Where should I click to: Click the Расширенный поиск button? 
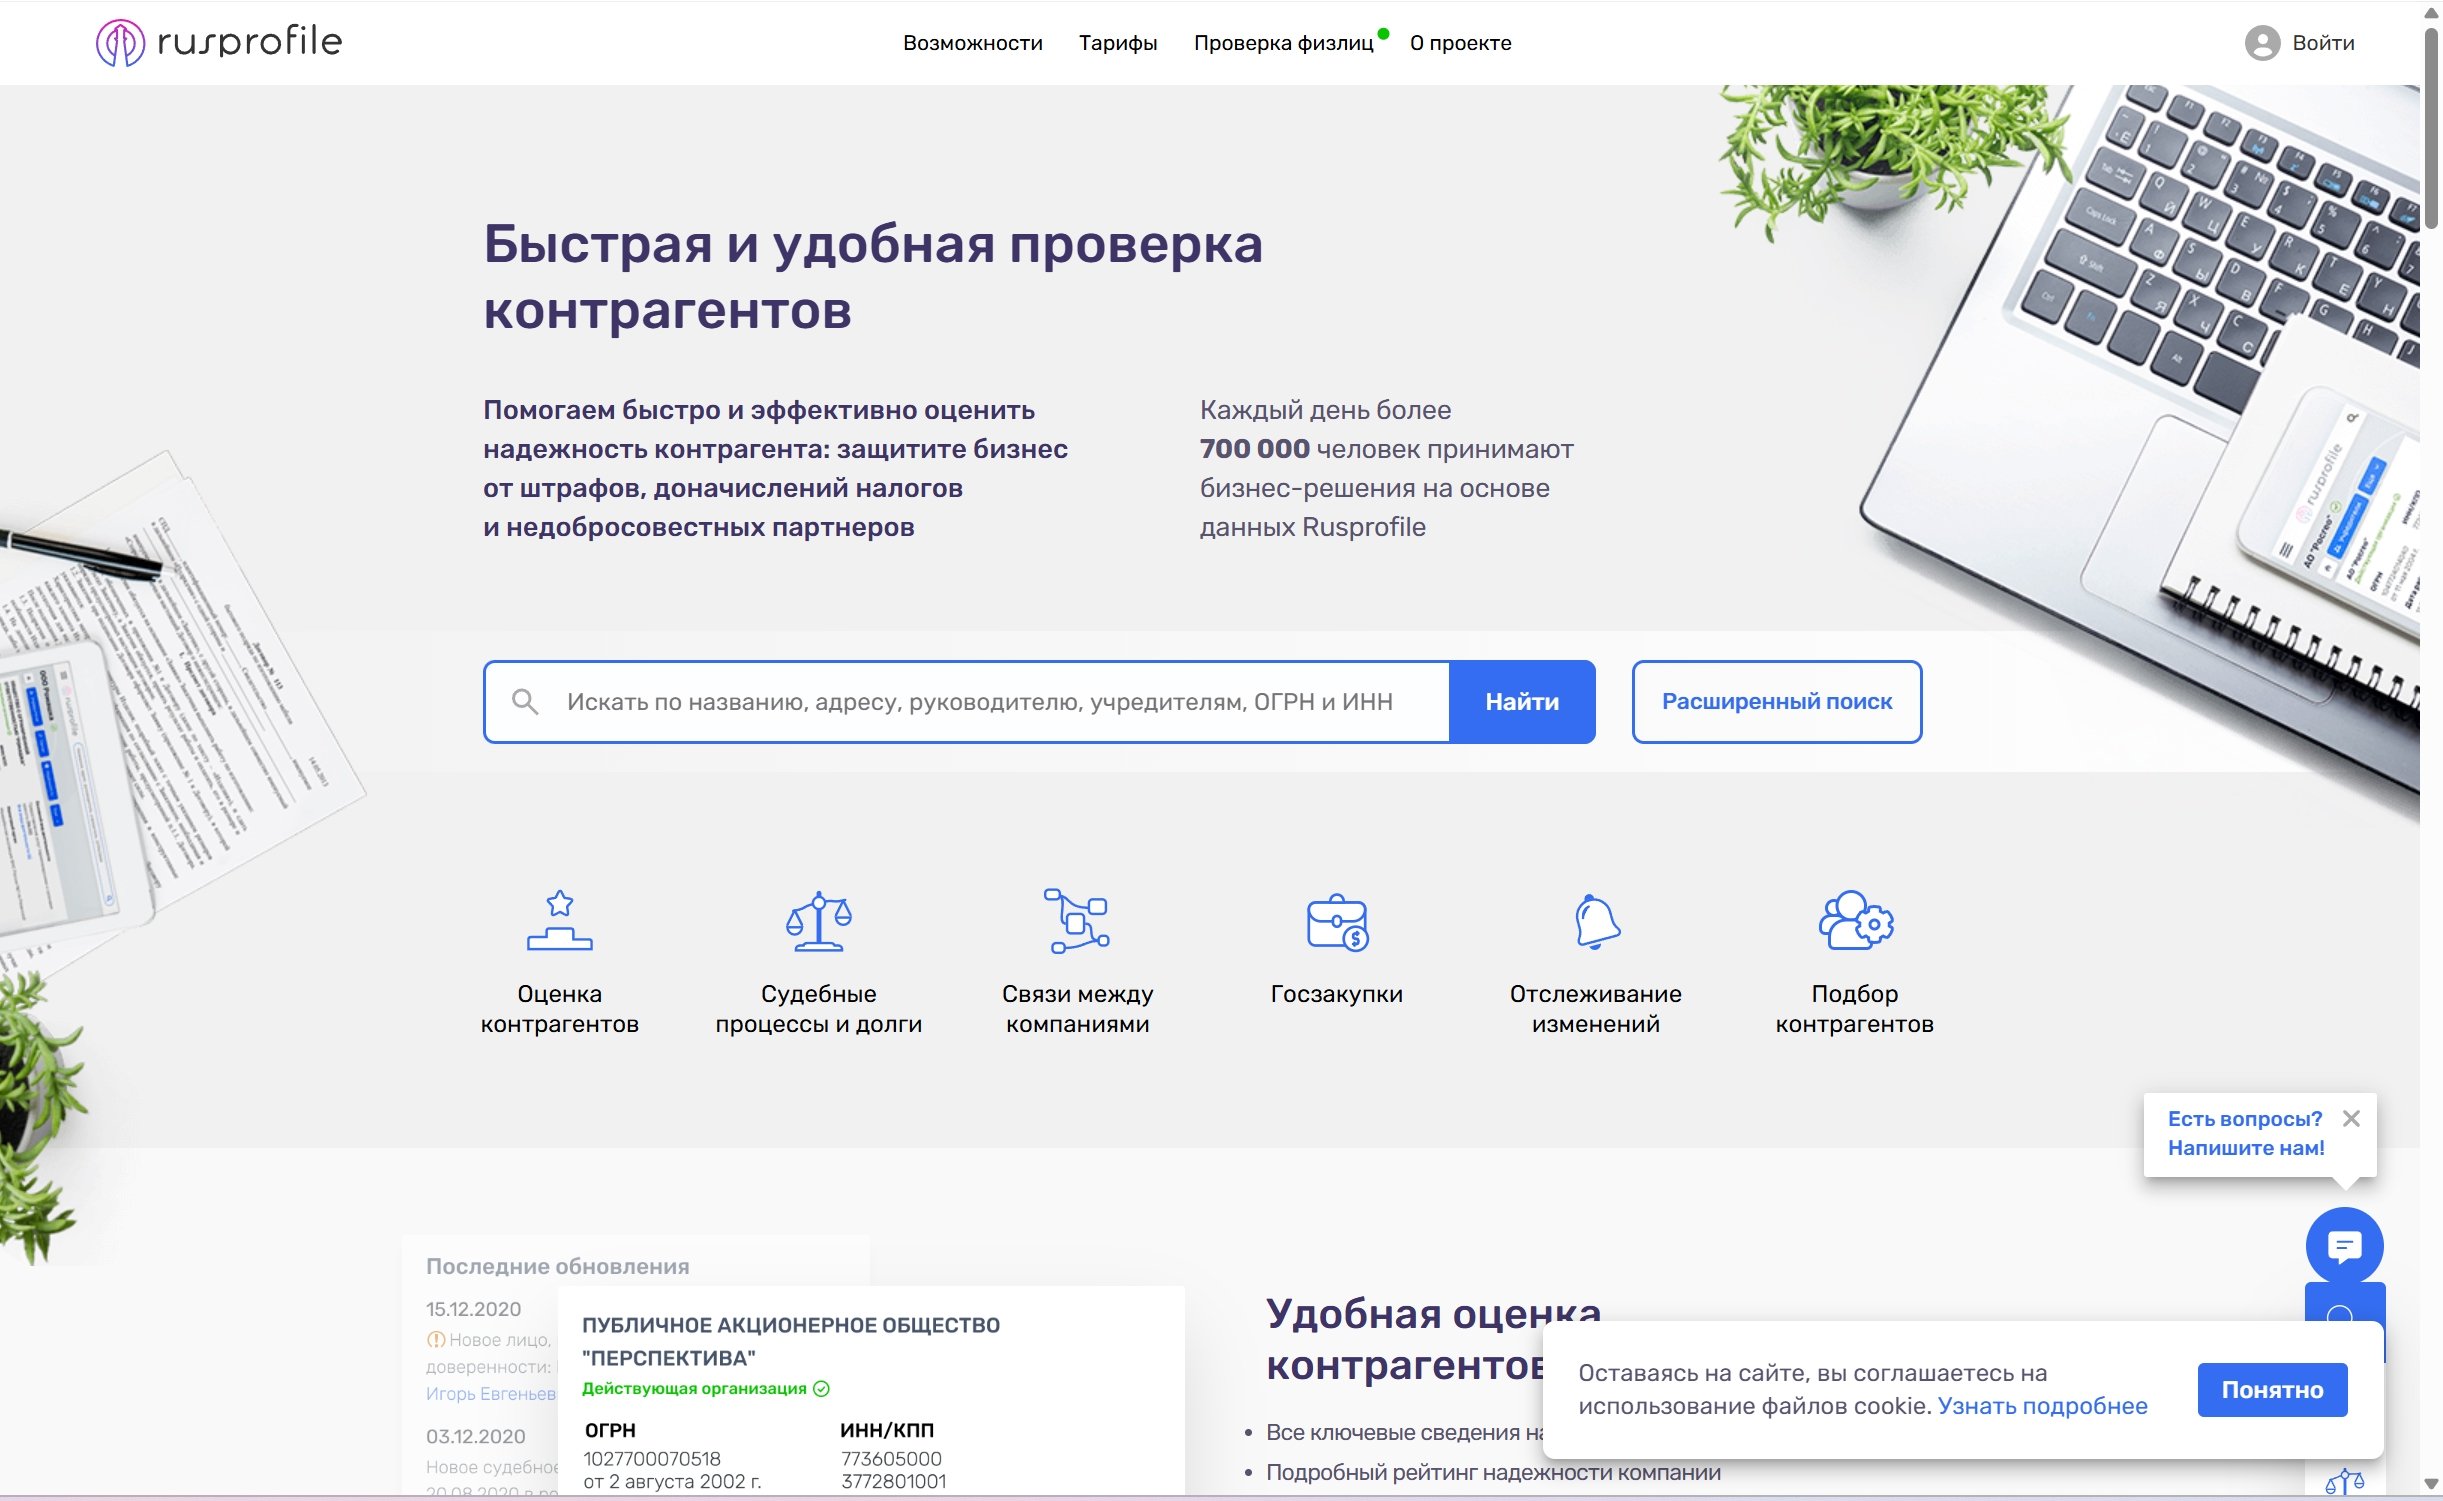1776,702
